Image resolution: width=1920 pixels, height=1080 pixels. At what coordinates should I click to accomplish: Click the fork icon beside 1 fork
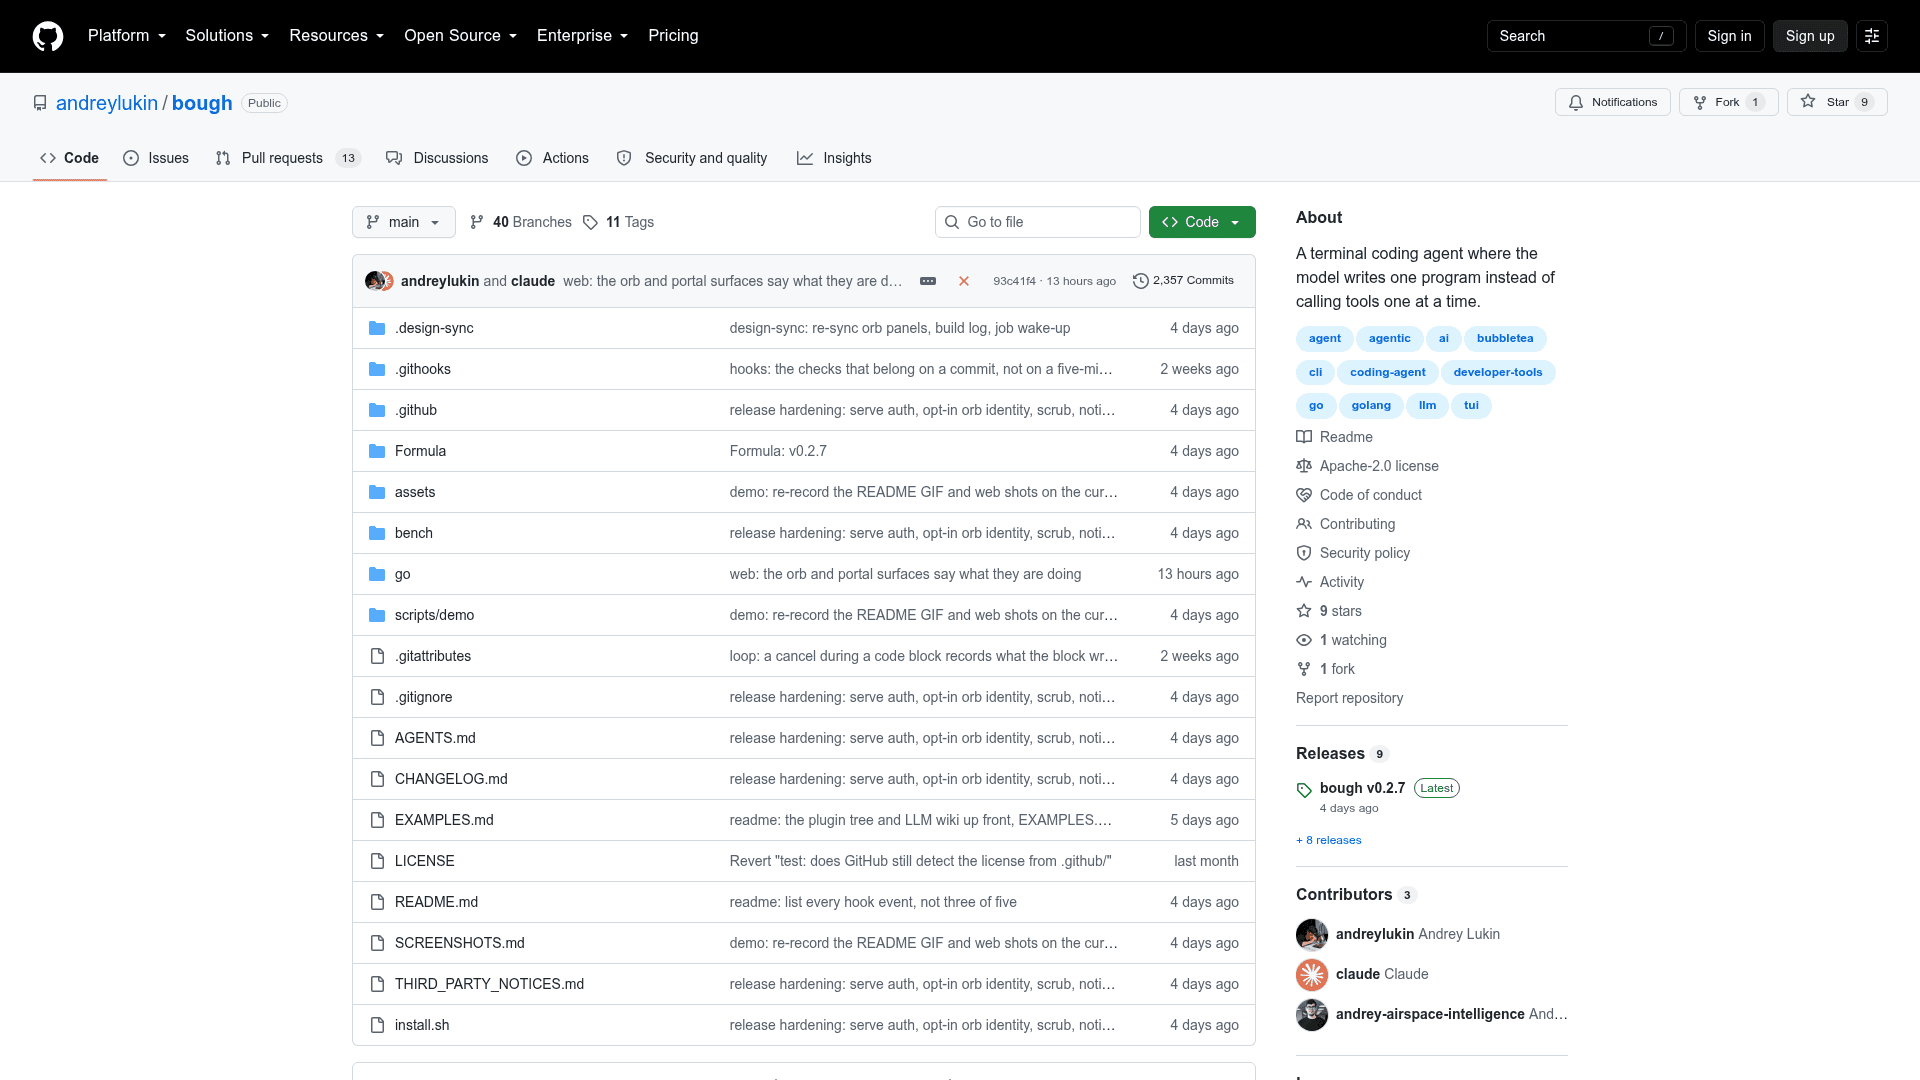[1304, 669]
